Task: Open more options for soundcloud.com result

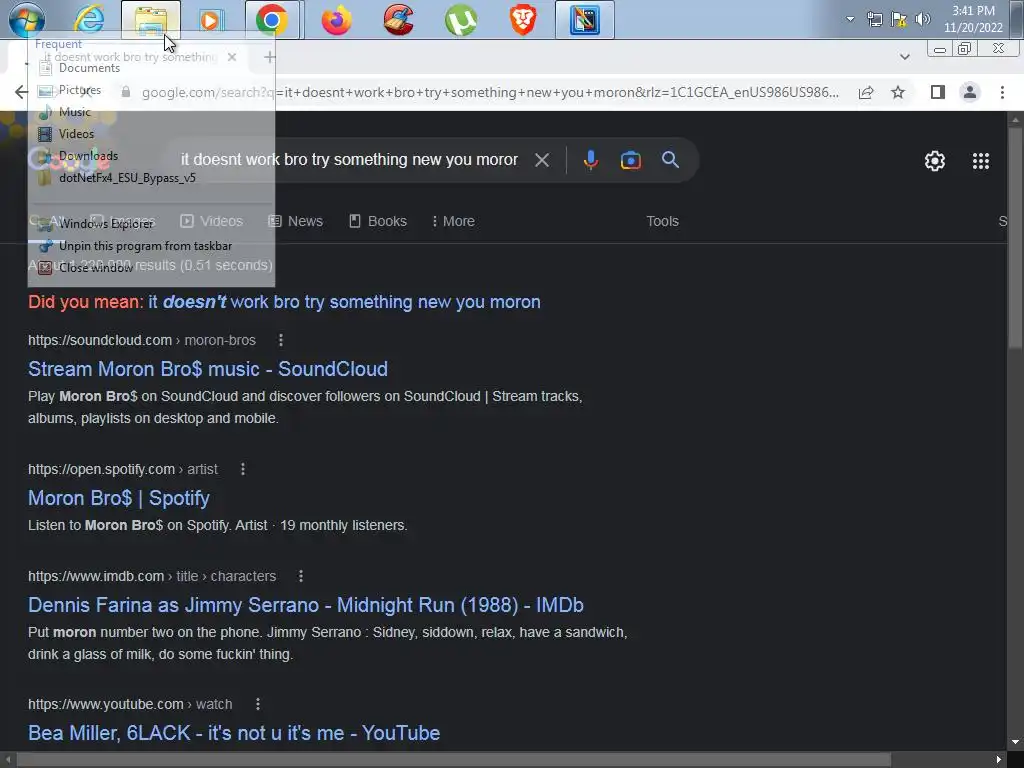Action: (x=281, y=340)
